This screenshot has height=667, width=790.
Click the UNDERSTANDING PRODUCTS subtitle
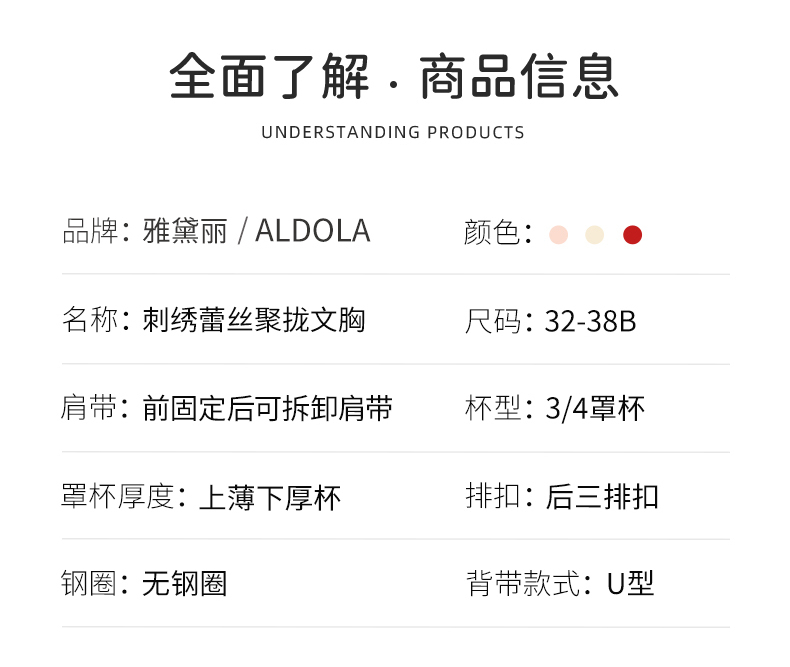(393, 132)
